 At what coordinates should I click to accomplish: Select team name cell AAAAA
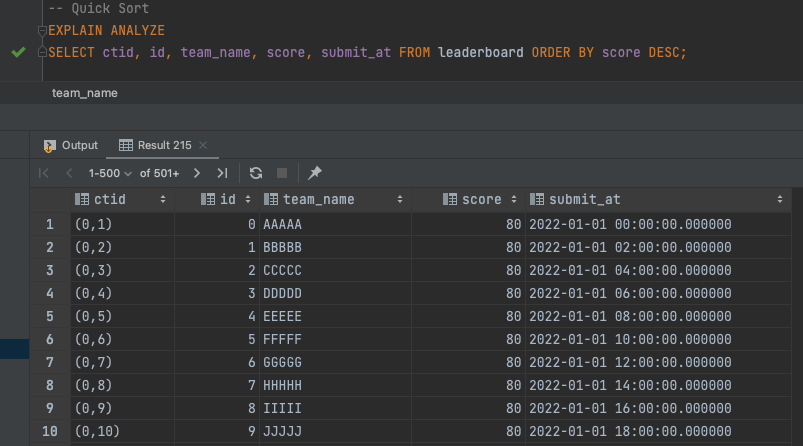click(335, 224)
